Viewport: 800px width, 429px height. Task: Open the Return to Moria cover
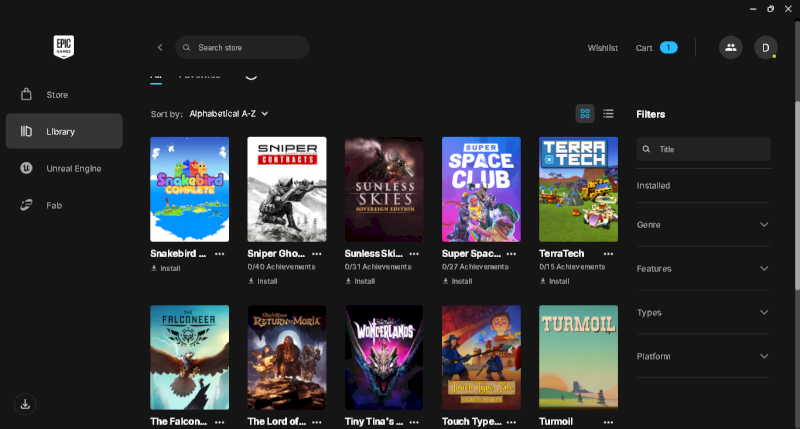coord(287,358)
